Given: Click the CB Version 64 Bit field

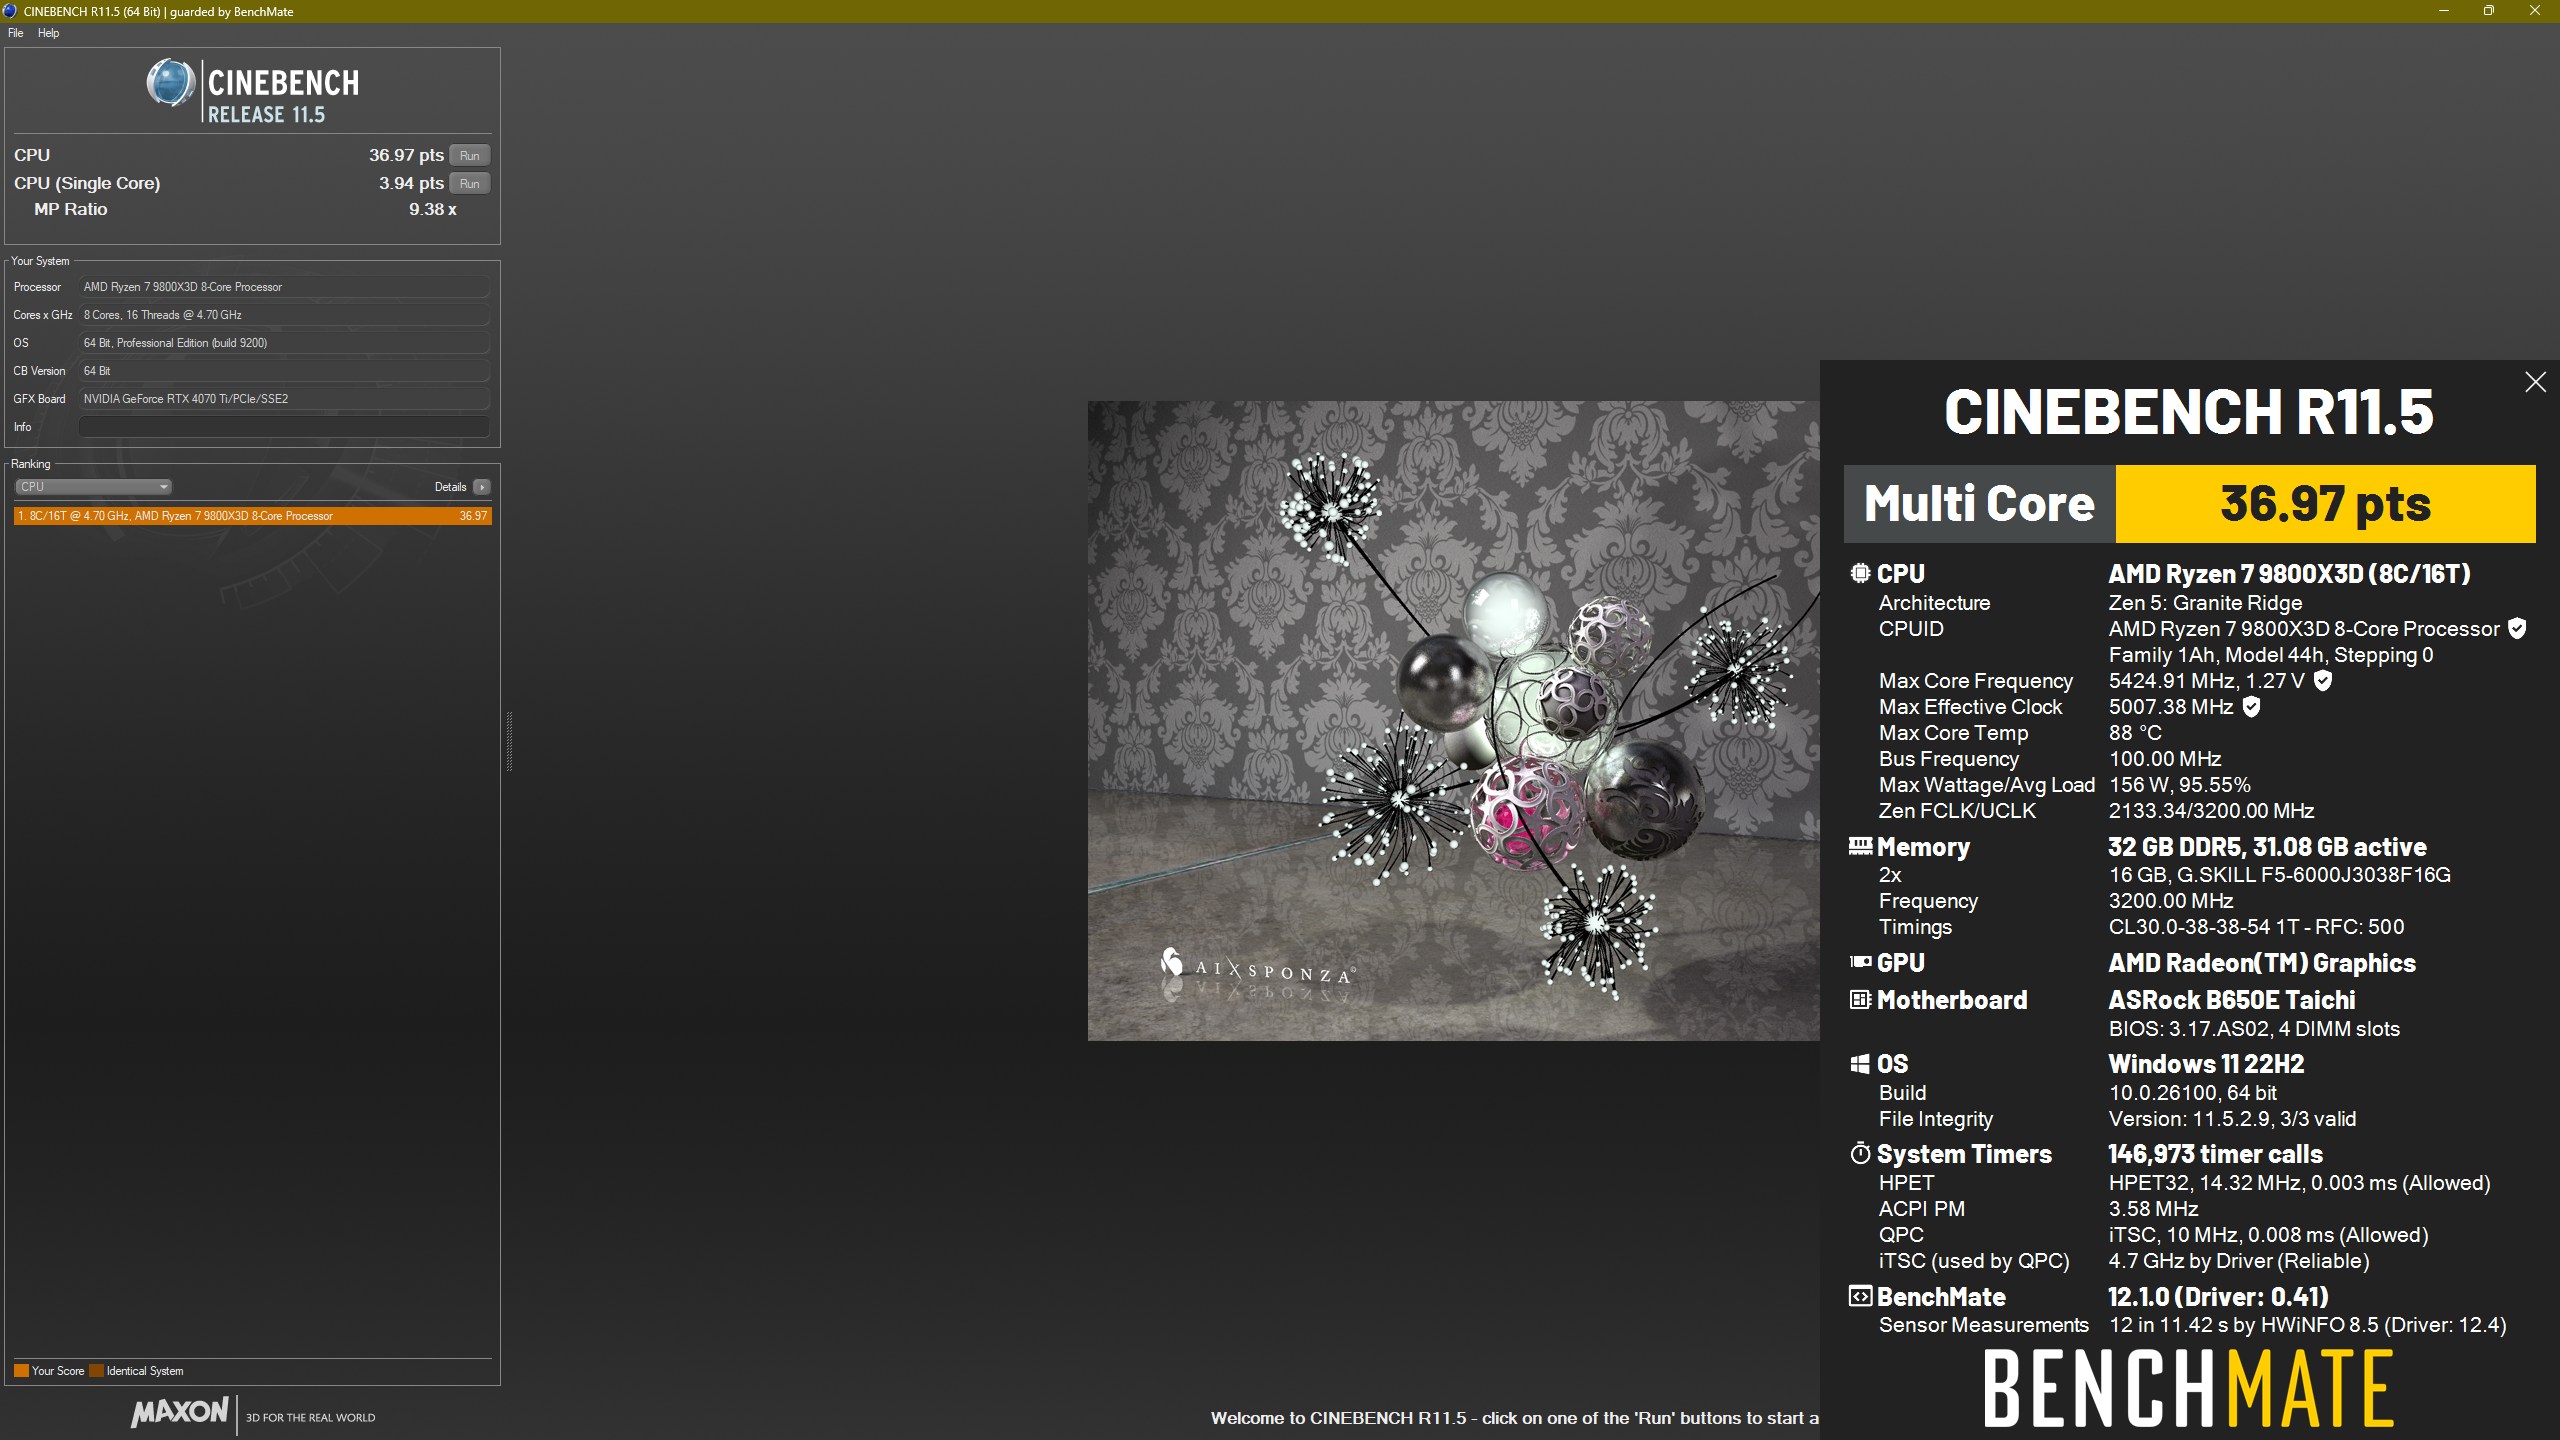Looking at the screenshot, I should [x=284, y=371].
